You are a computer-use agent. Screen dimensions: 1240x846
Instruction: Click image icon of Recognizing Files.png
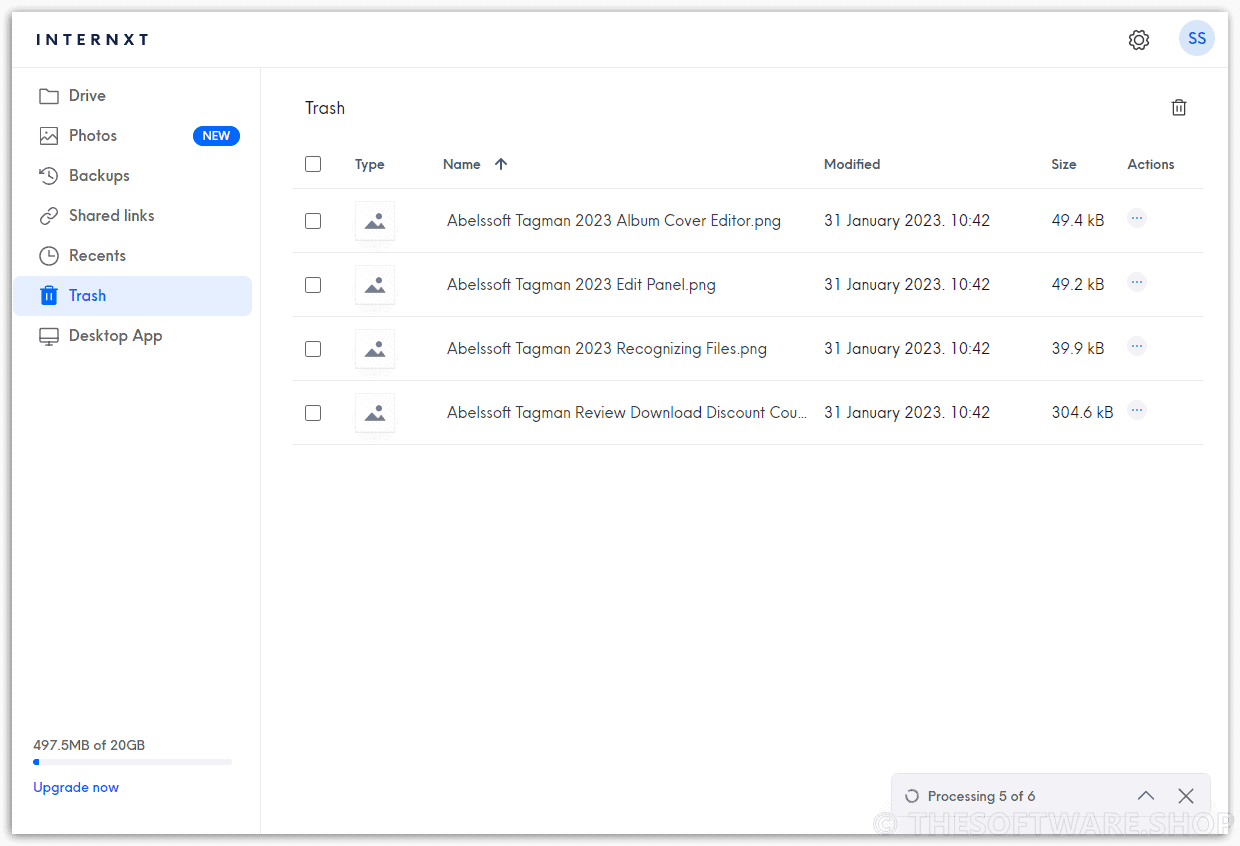coord(375,349)
